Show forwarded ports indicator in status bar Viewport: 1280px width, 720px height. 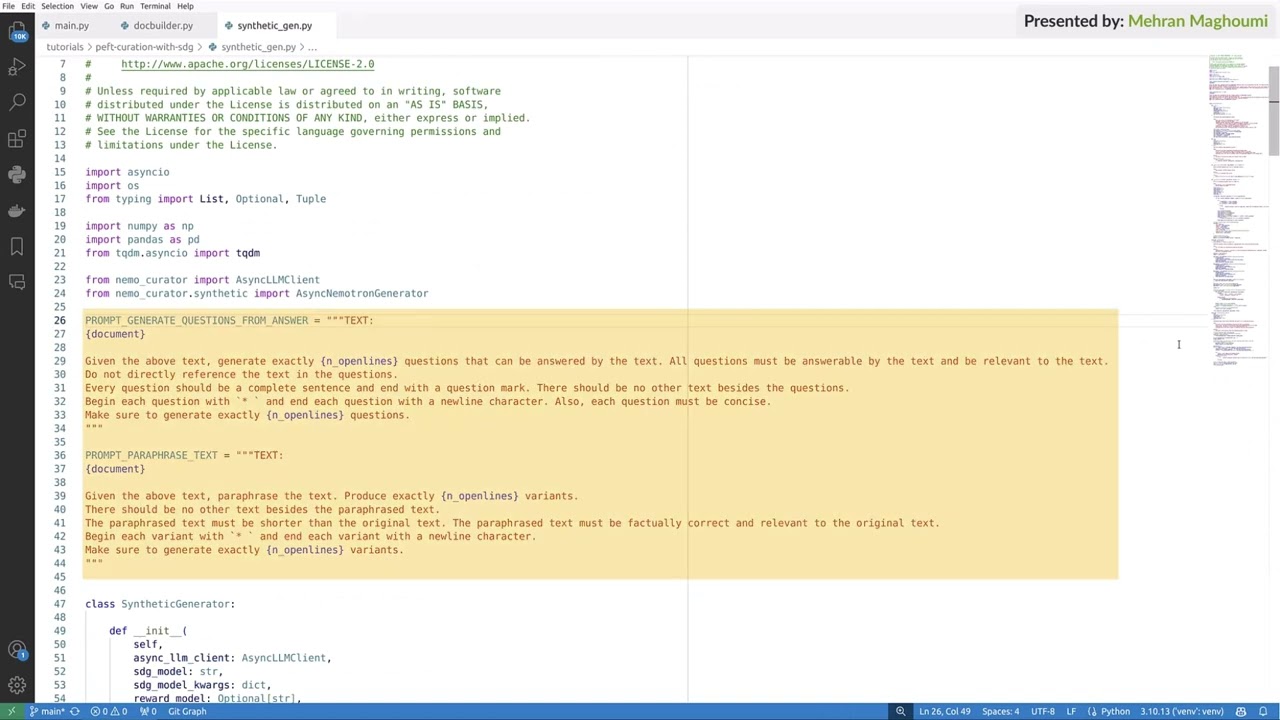click(x=147, y=711)
